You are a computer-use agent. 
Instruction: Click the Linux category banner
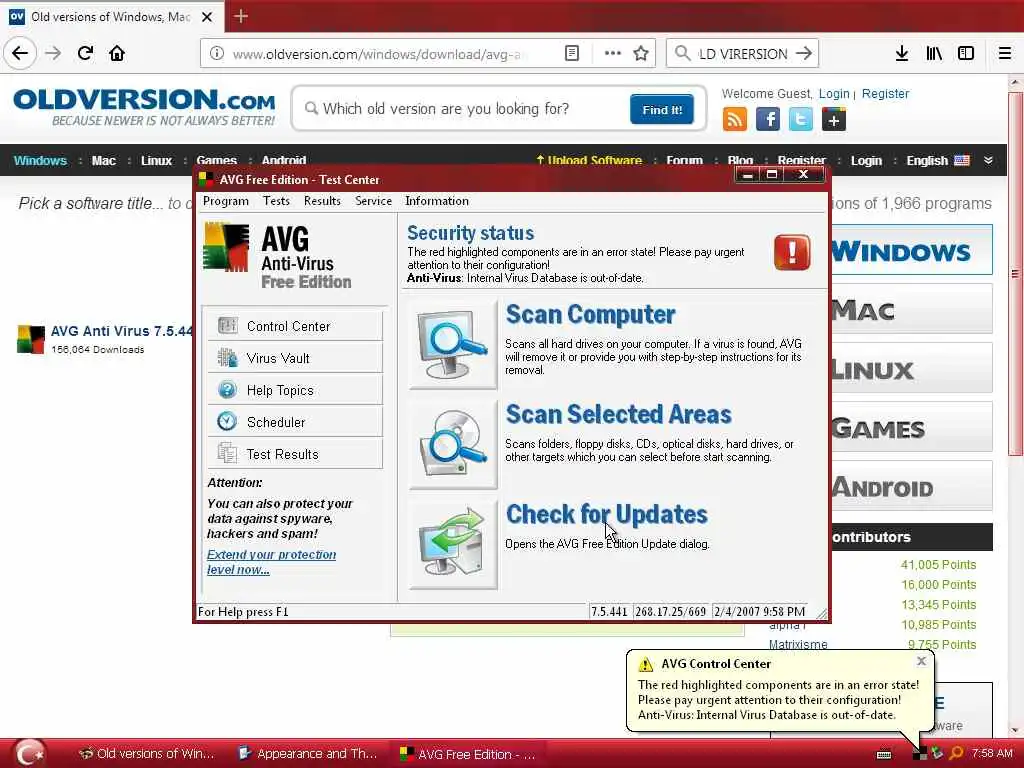click(x=912, y=369)
